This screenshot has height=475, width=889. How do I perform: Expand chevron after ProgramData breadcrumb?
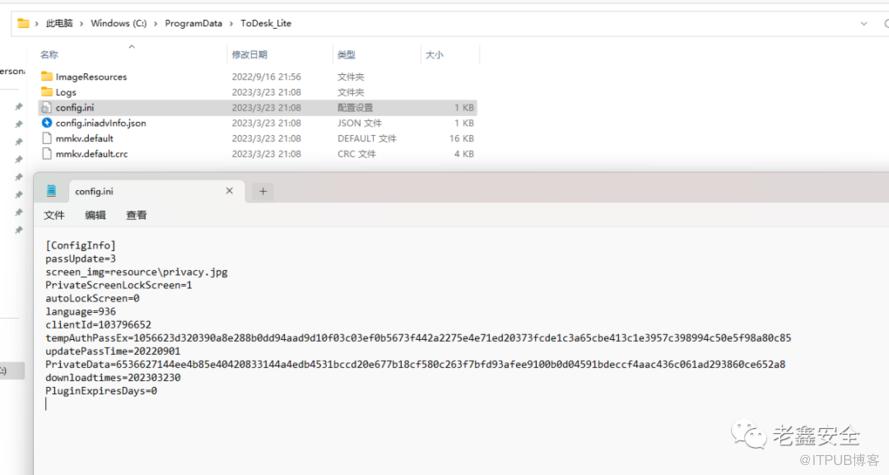pos(231,24)
